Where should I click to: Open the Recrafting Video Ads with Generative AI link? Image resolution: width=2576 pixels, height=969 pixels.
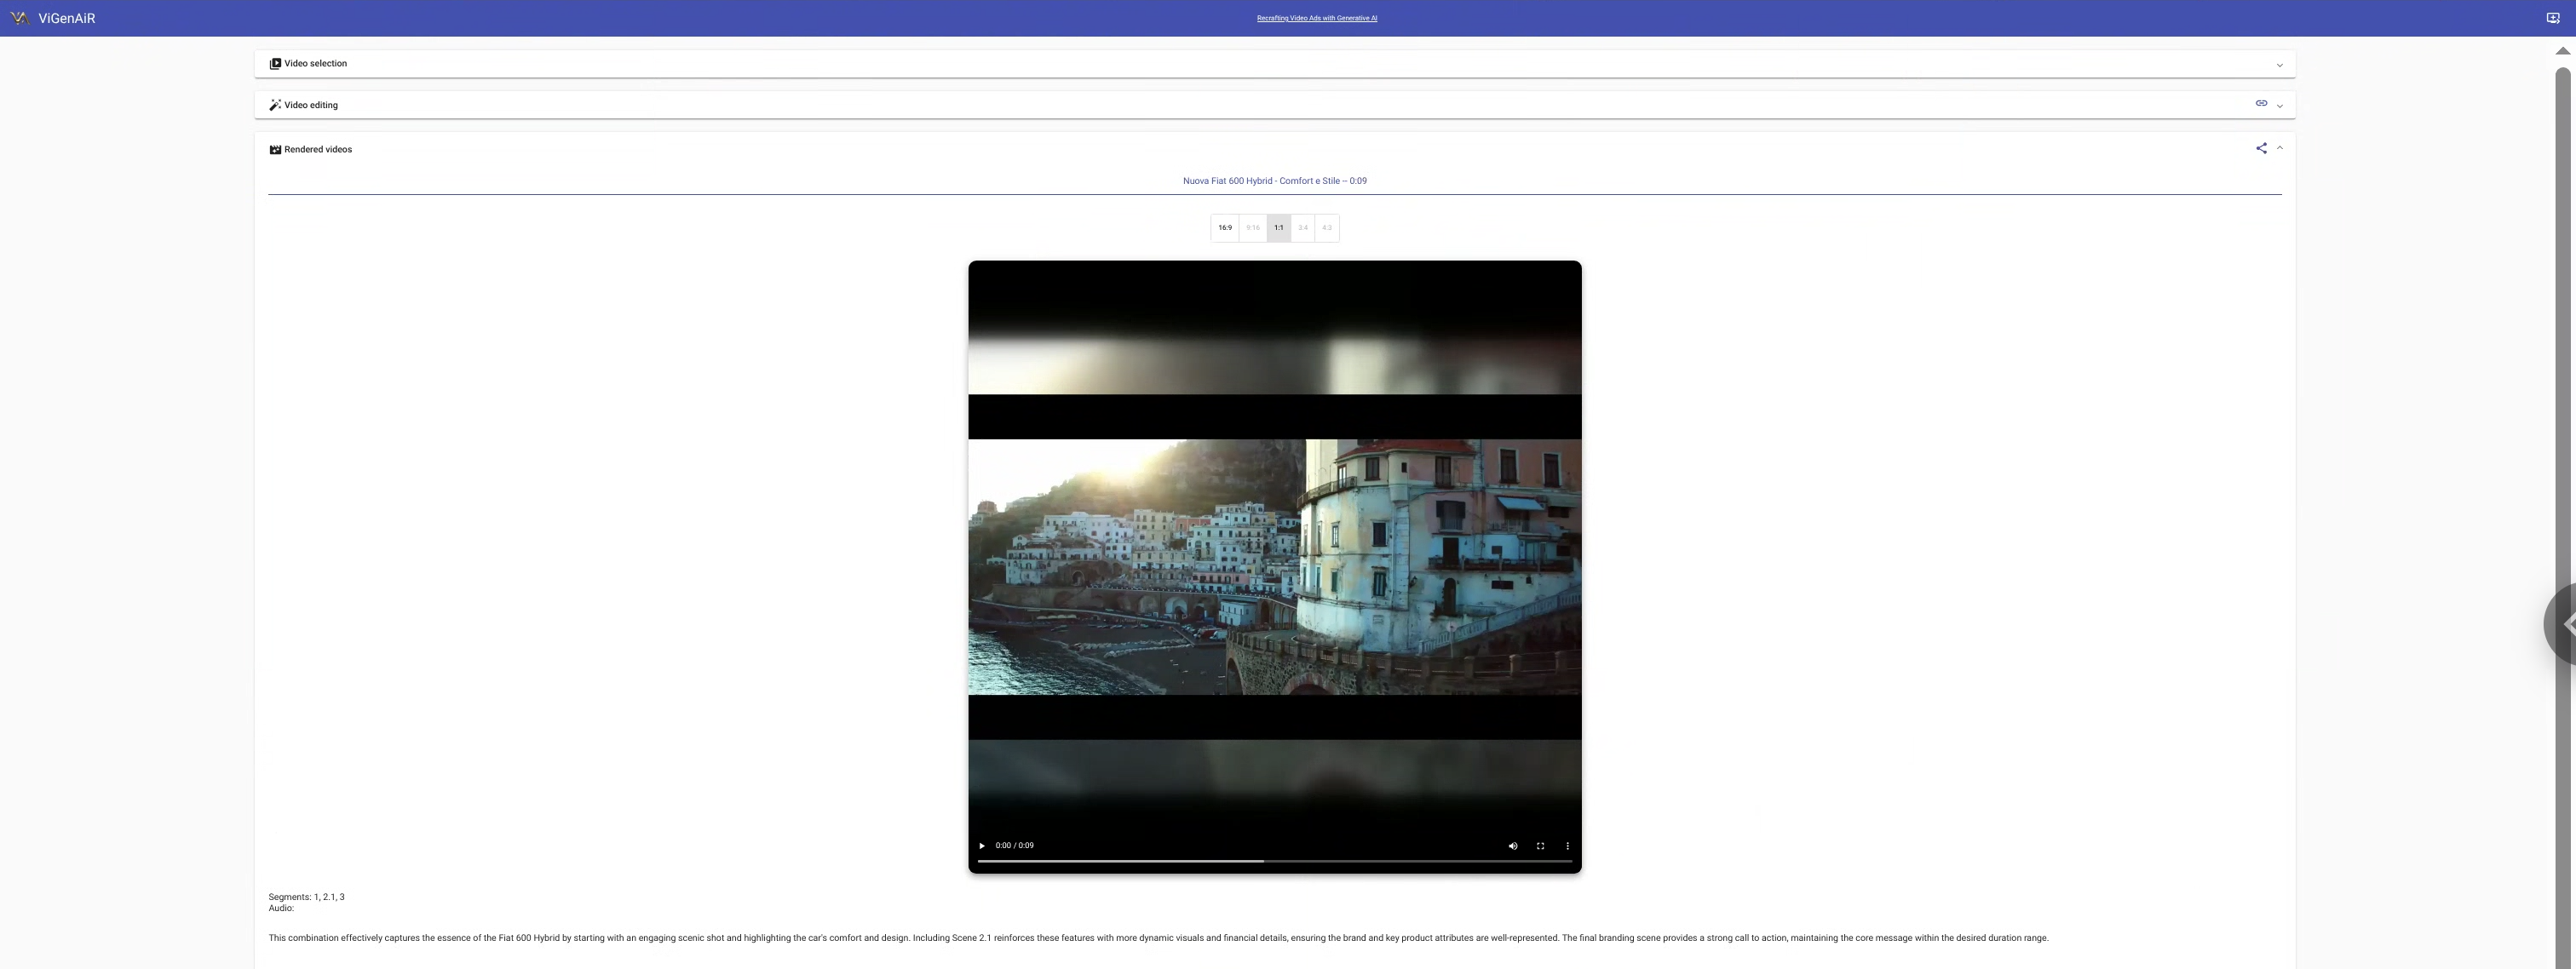tap(1316, 18)
